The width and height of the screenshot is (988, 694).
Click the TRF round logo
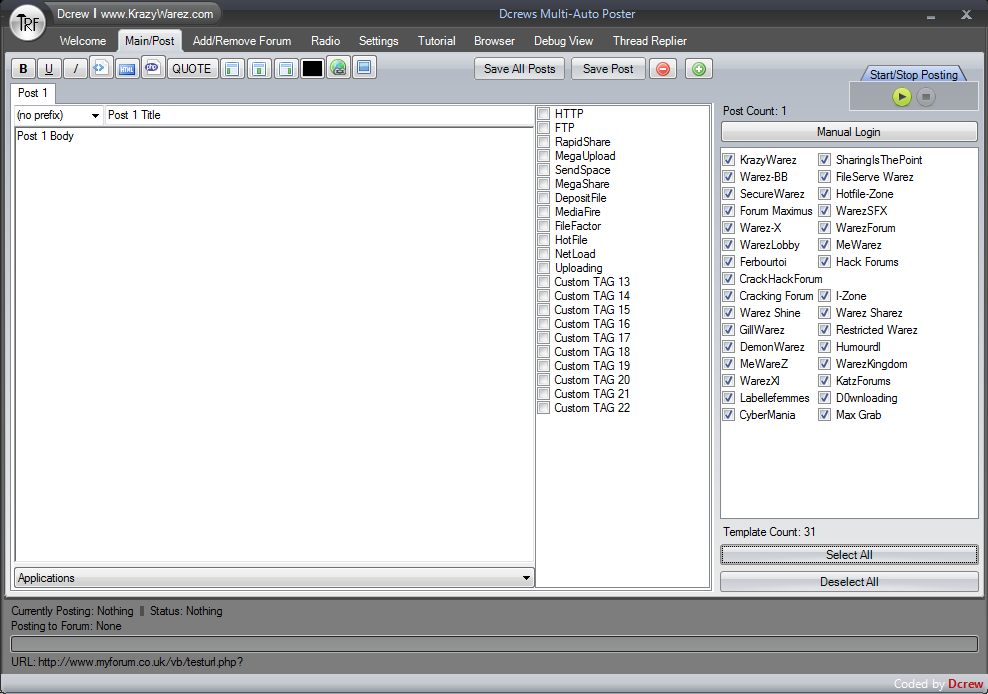pyautogui.click(x=28, y=23)
